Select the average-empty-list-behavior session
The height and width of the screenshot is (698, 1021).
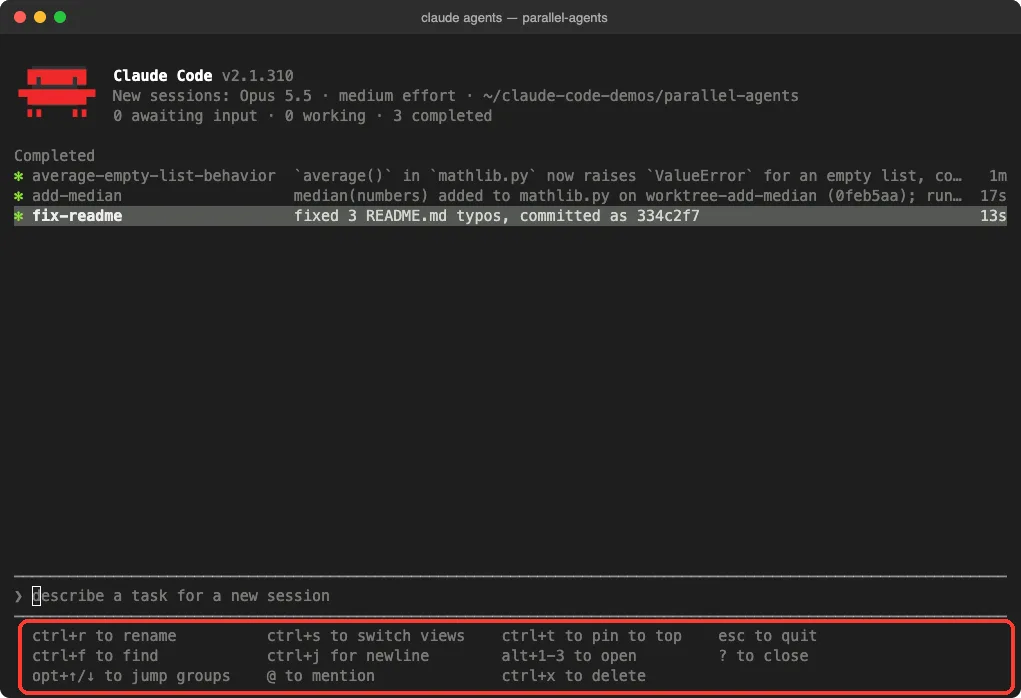[x=510, y=176]
